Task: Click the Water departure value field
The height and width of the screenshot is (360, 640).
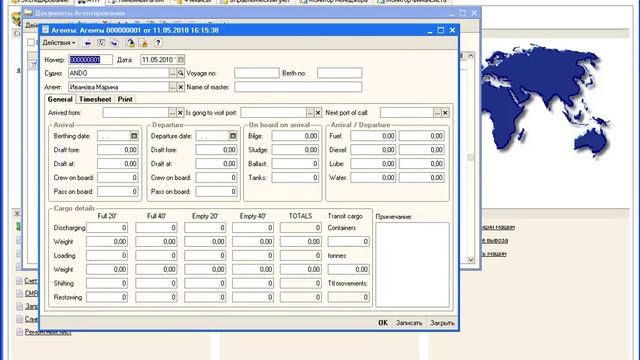Action: tap(422, 178)
